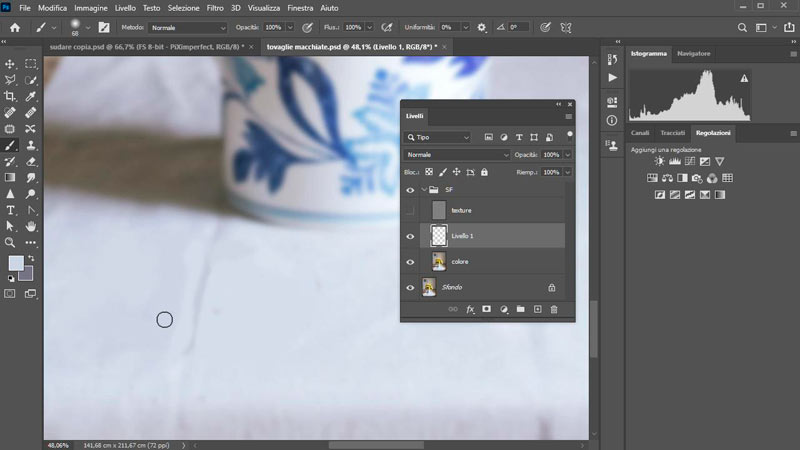Add Levels adjustment
Viewport: 800px width, 450px height.
(674, 161)
